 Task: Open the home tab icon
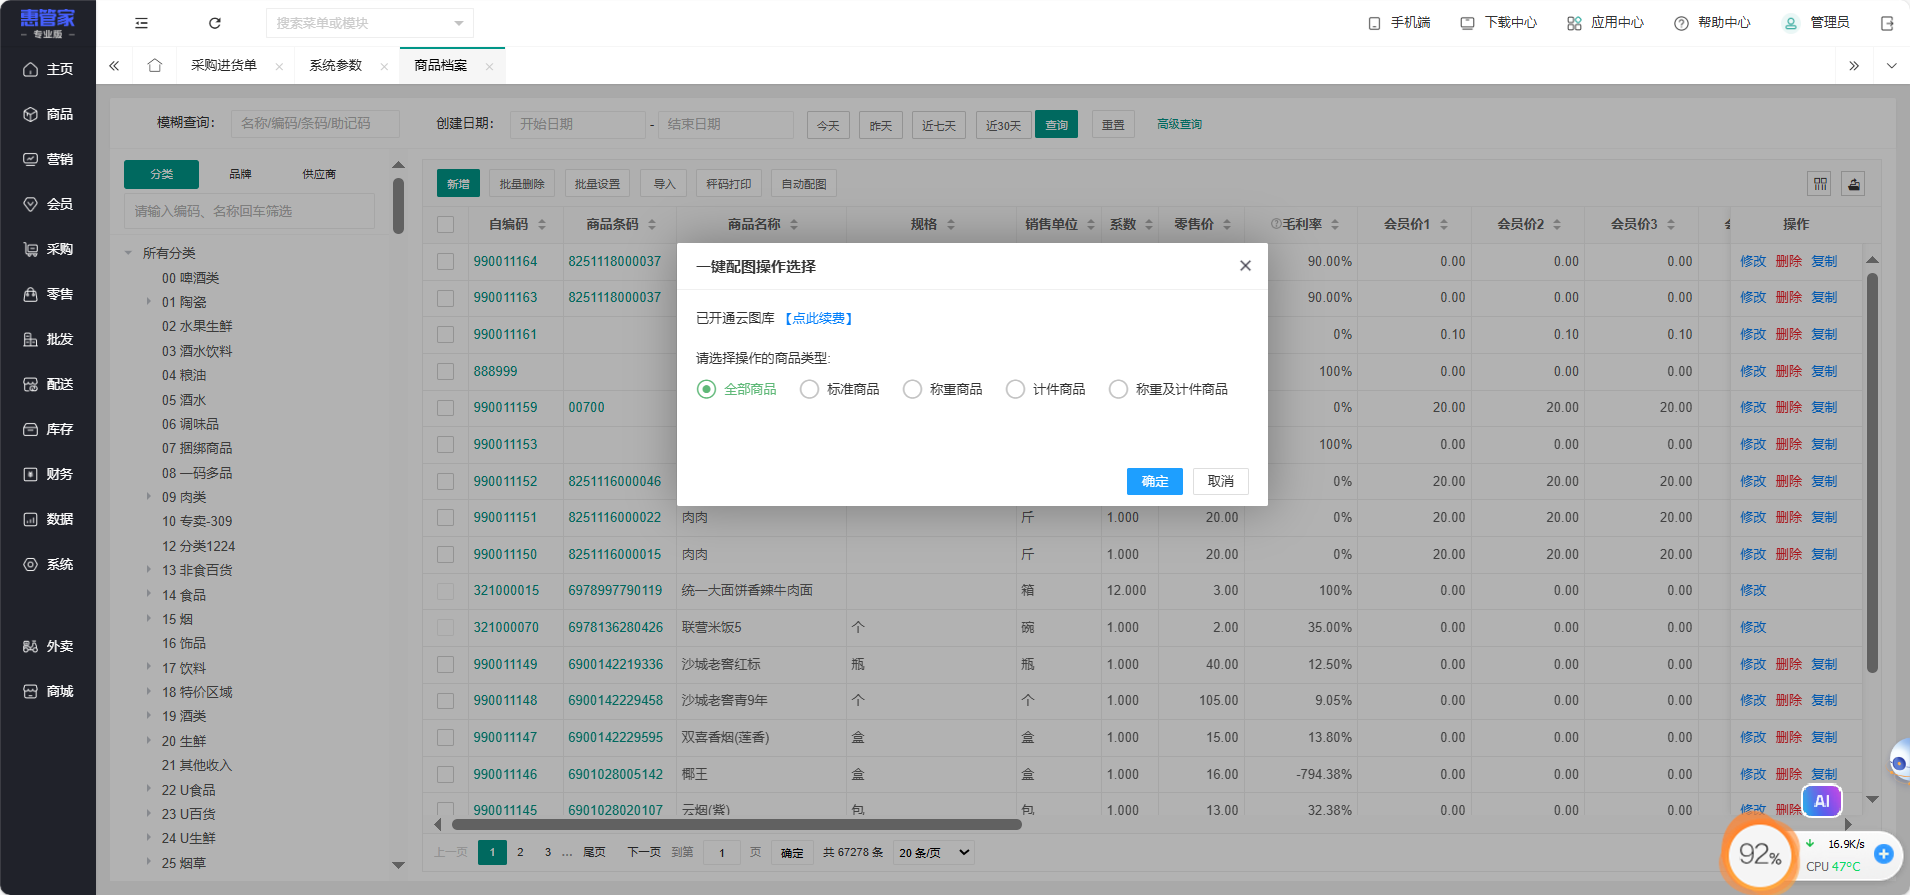click(154, 66)
